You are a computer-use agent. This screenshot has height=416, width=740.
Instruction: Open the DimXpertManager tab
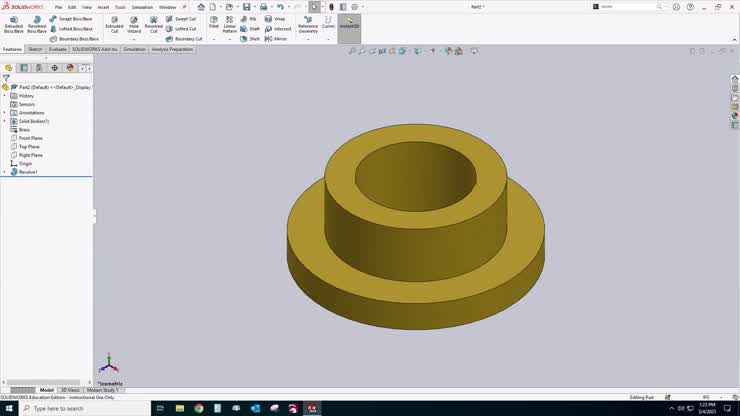[54, 68]
